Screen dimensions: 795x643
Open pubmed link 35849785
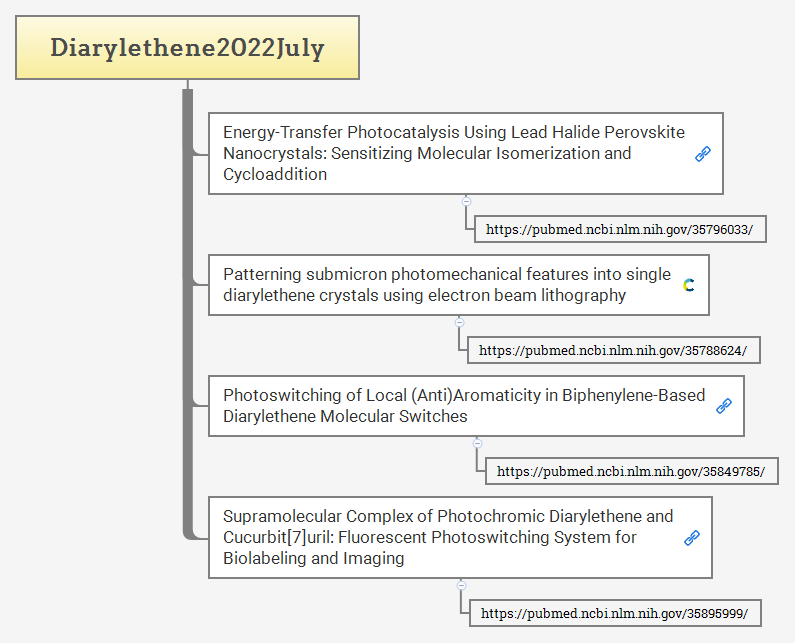click(x=632, y=472)
